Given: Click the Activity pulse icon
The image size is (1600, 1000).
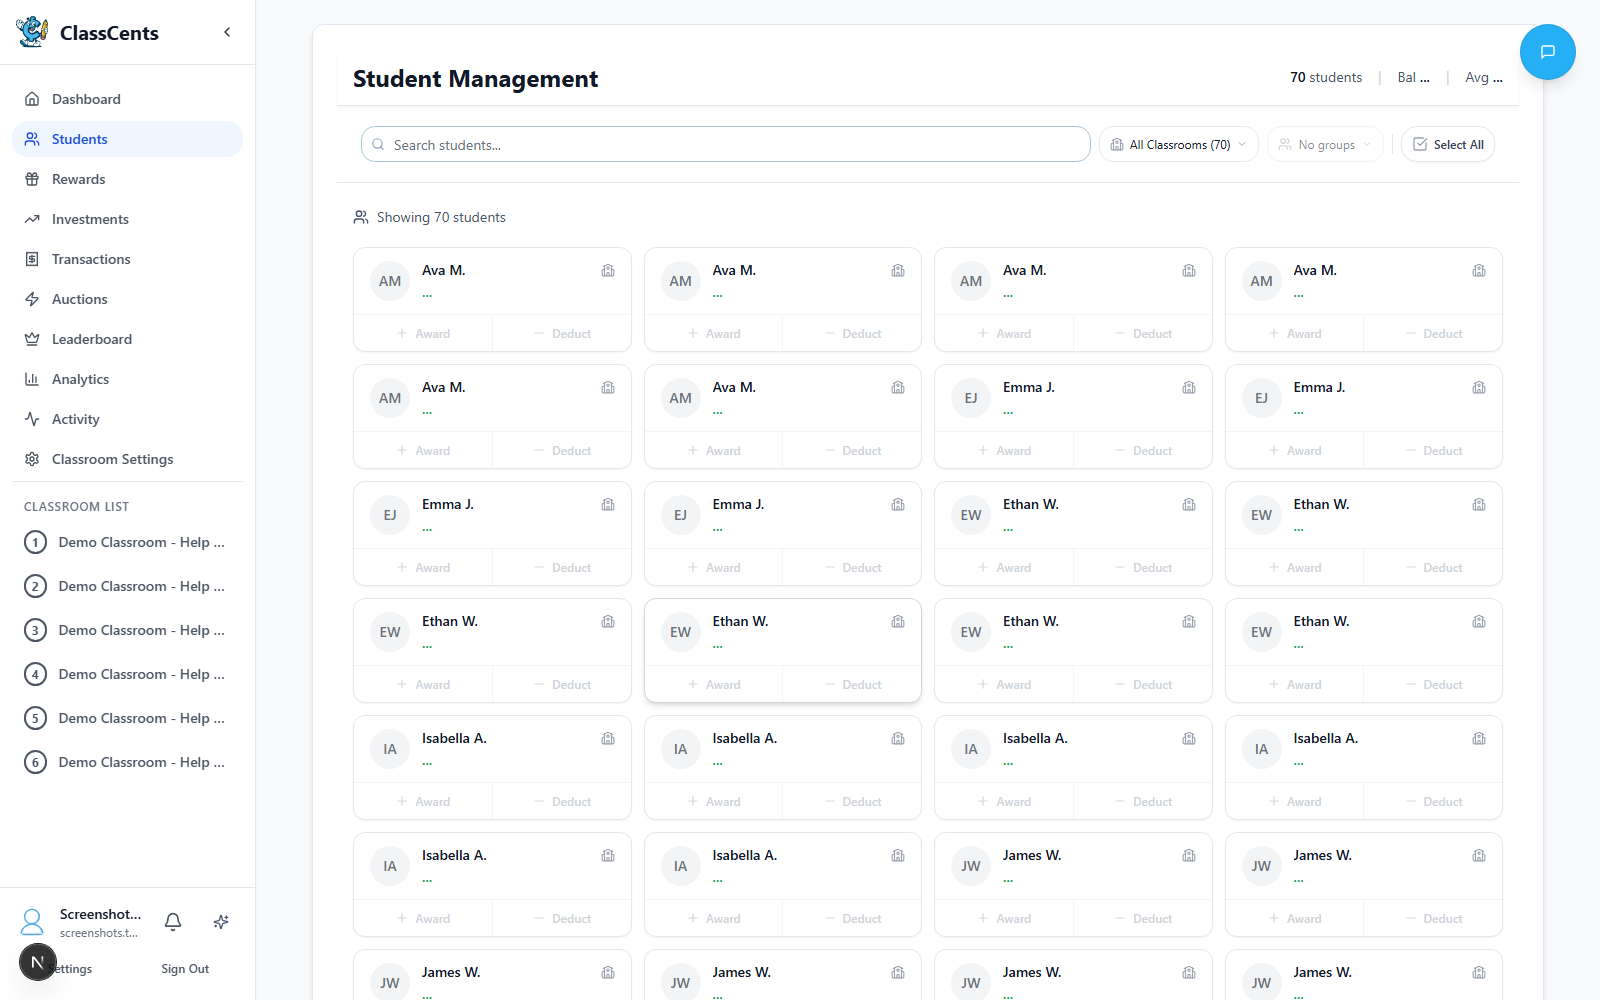Looking at the screenshot, I should (32, 419).
